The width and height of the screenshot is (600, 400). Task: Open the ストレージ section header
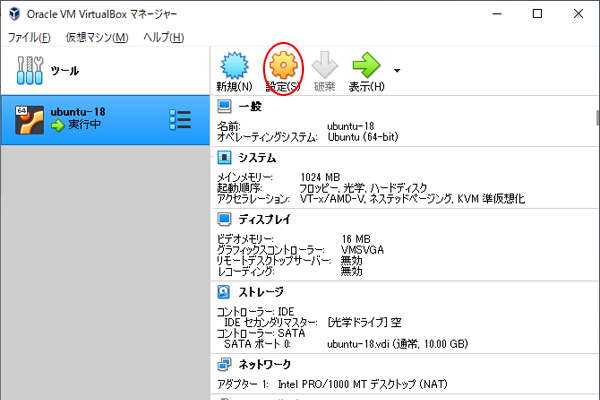click(261, 292)
